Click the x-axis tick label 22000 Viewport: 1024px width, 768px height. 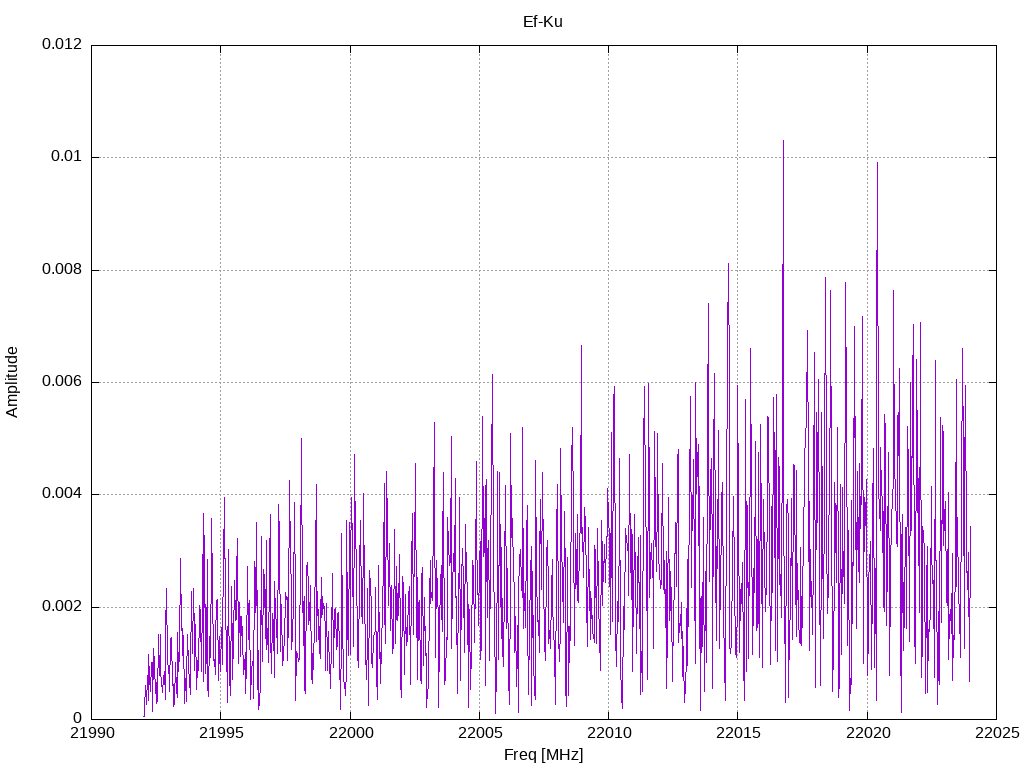coord(350,733)
